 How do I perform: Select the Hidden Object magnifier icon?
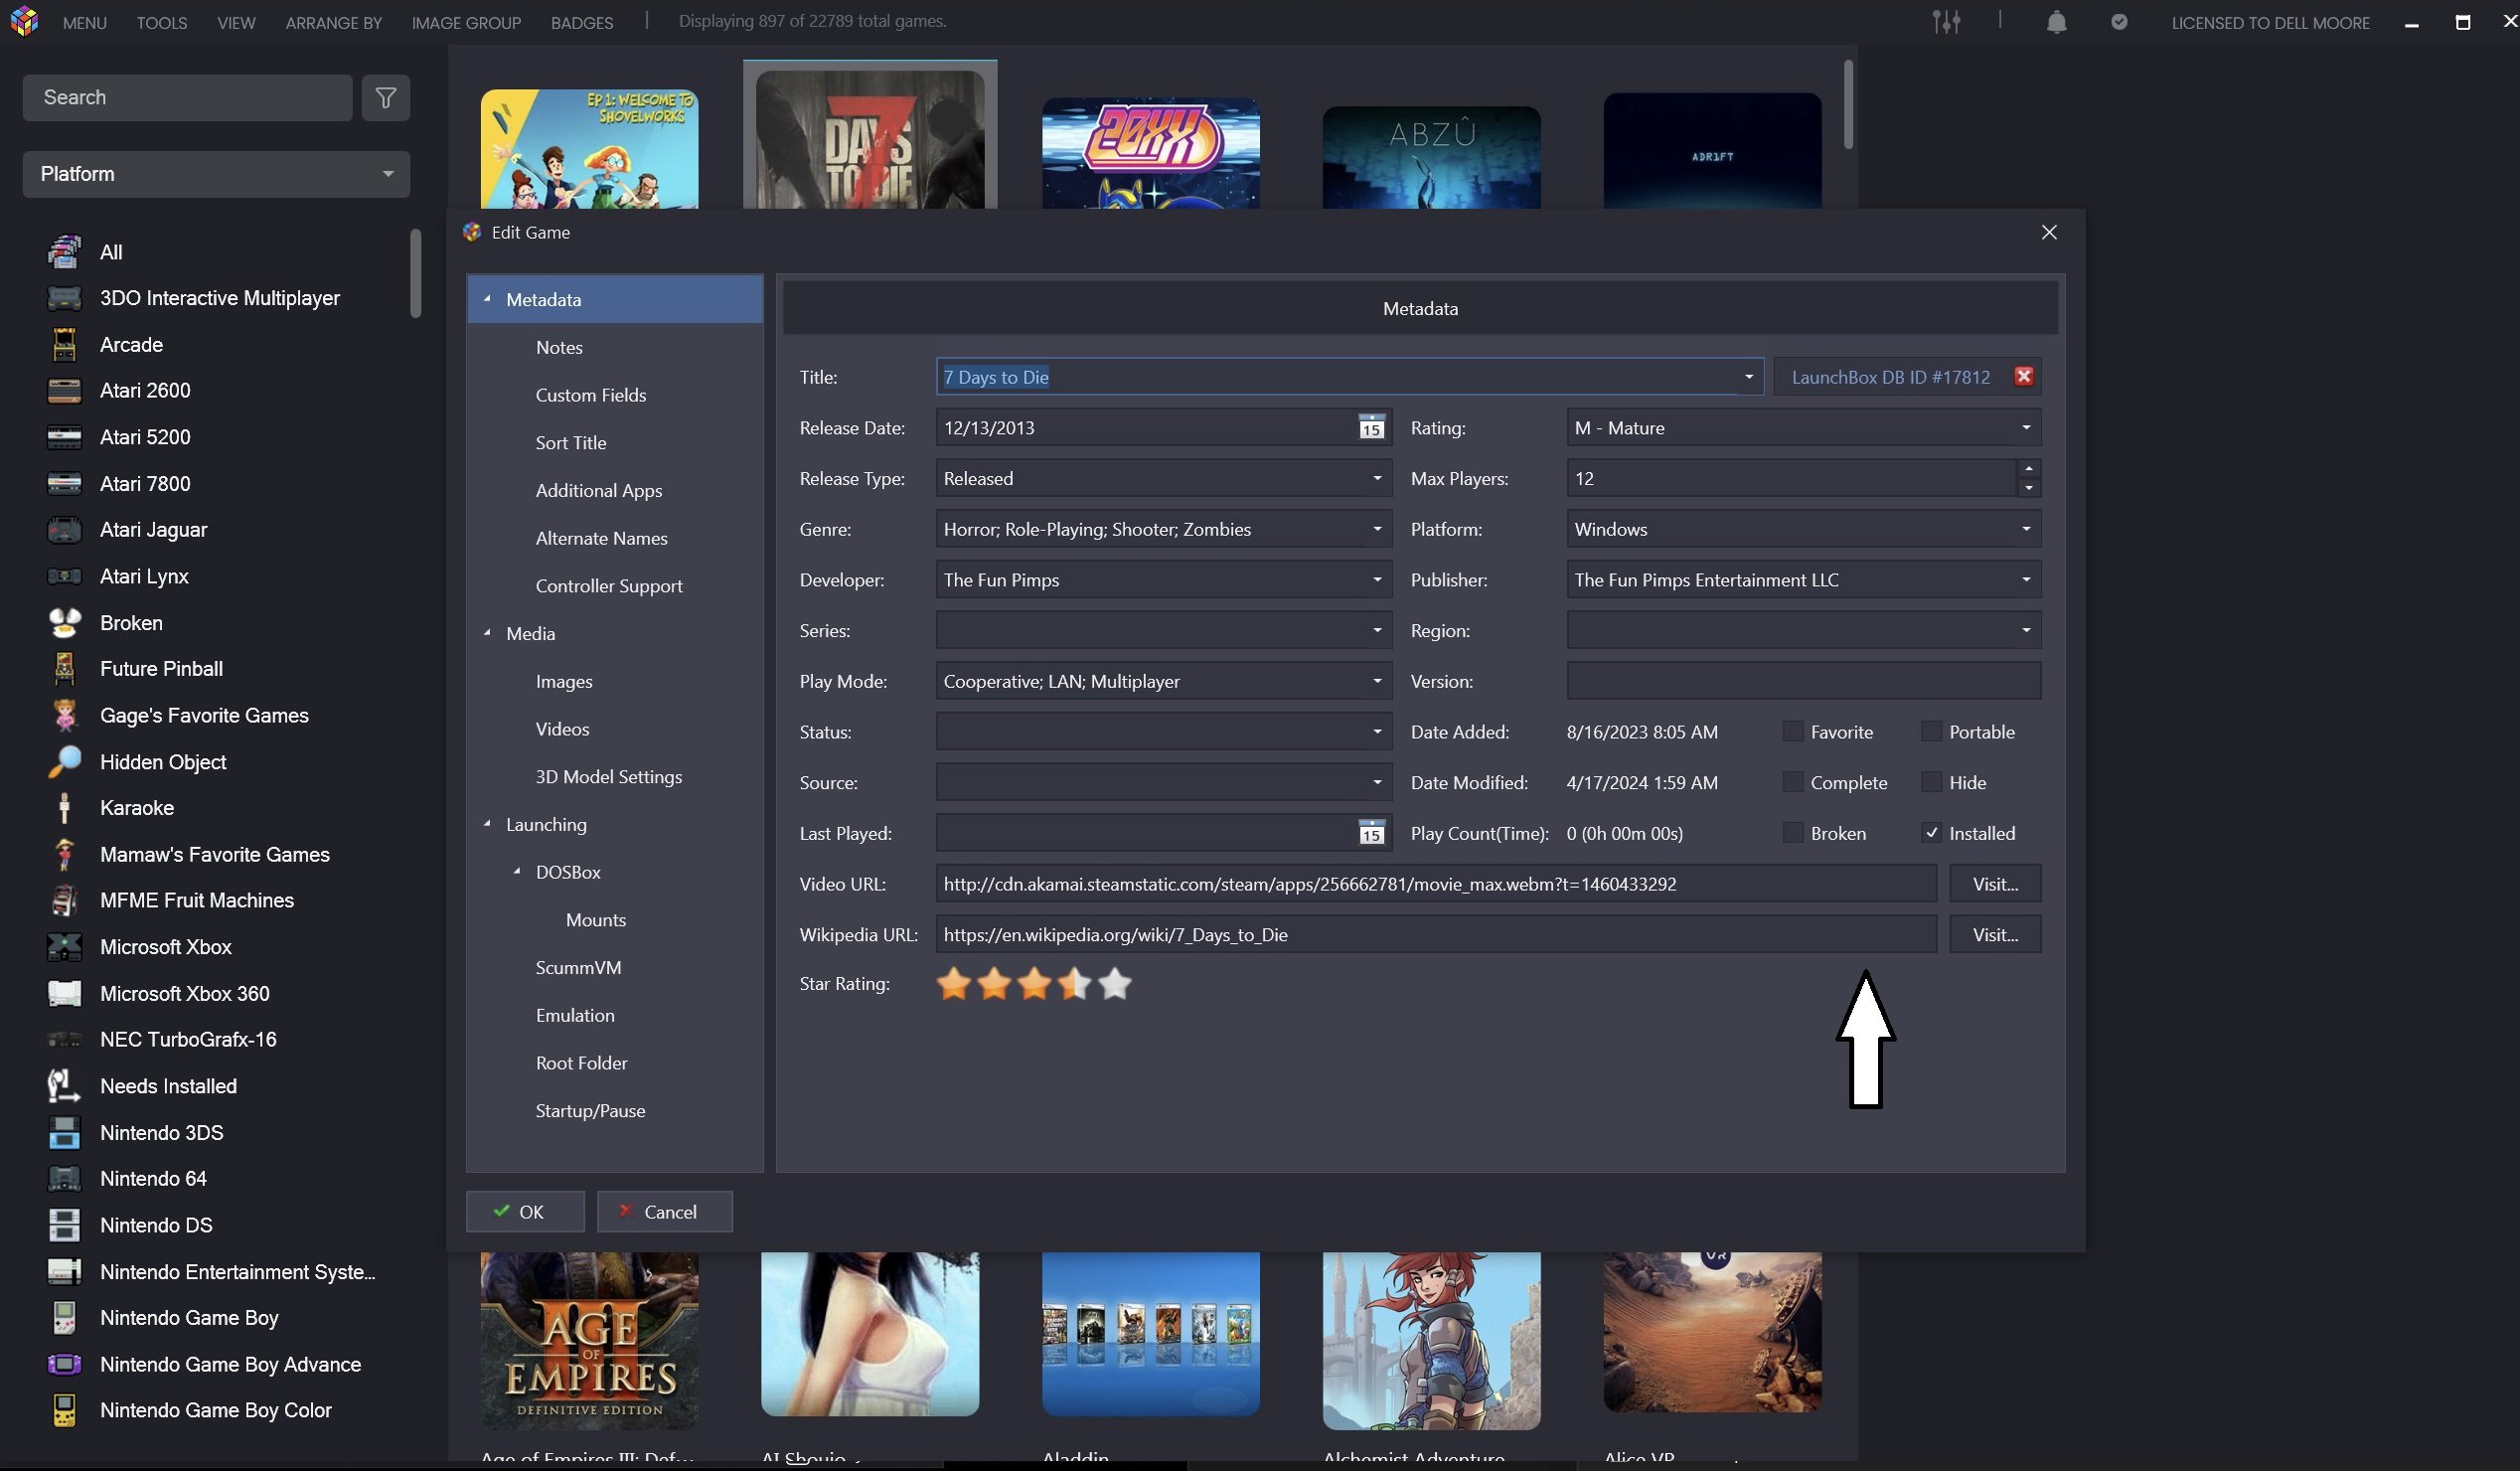click(x=64, y=761)
